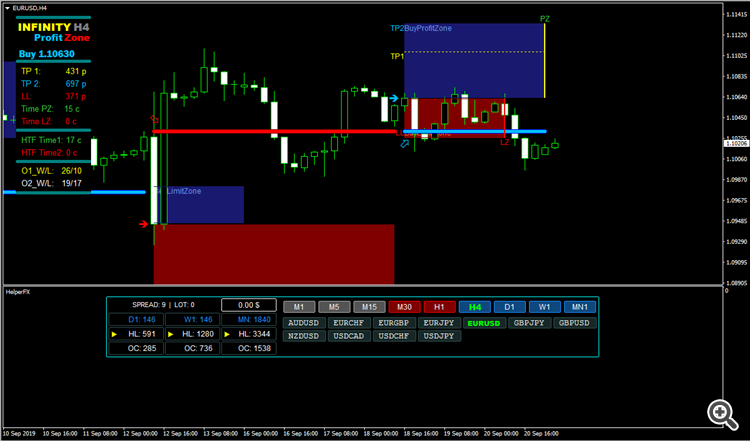
Task: Click the Time LZ: 0 c line
Action: tap(49, 121)
